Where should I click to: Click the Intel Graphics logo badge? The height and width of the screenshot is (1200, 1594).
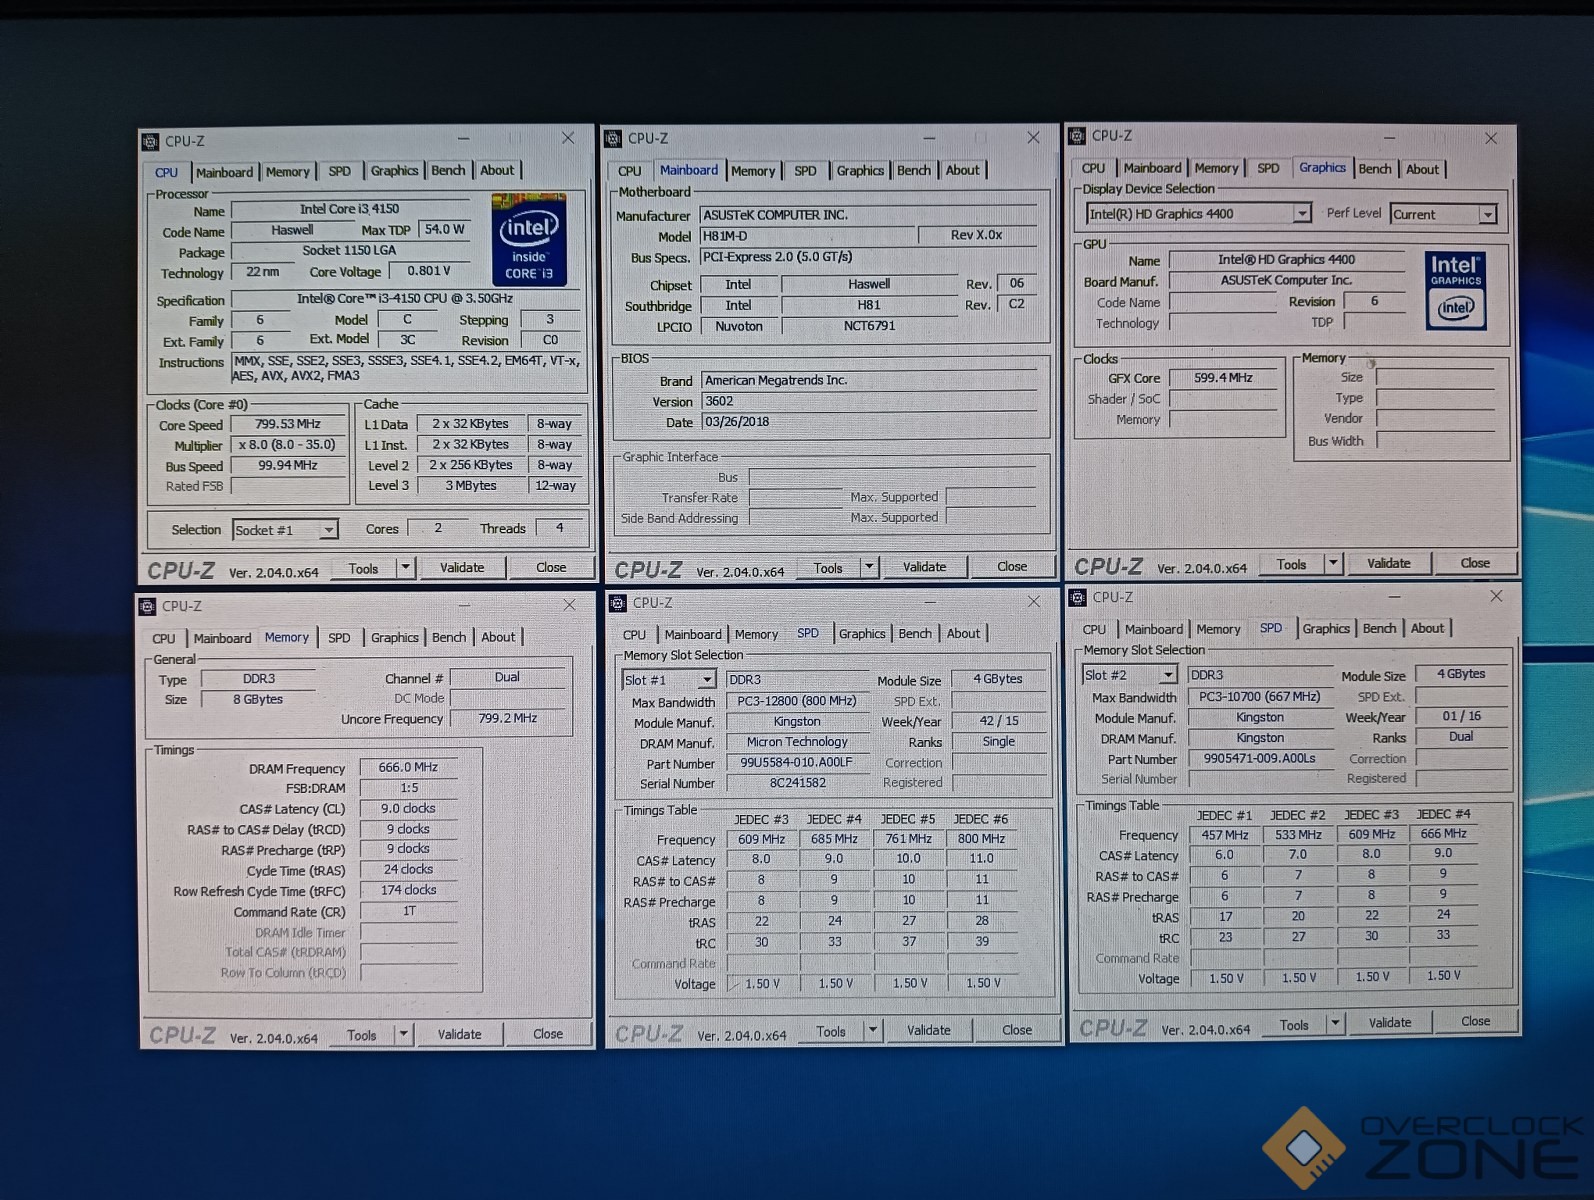[x=1455, y=291]
